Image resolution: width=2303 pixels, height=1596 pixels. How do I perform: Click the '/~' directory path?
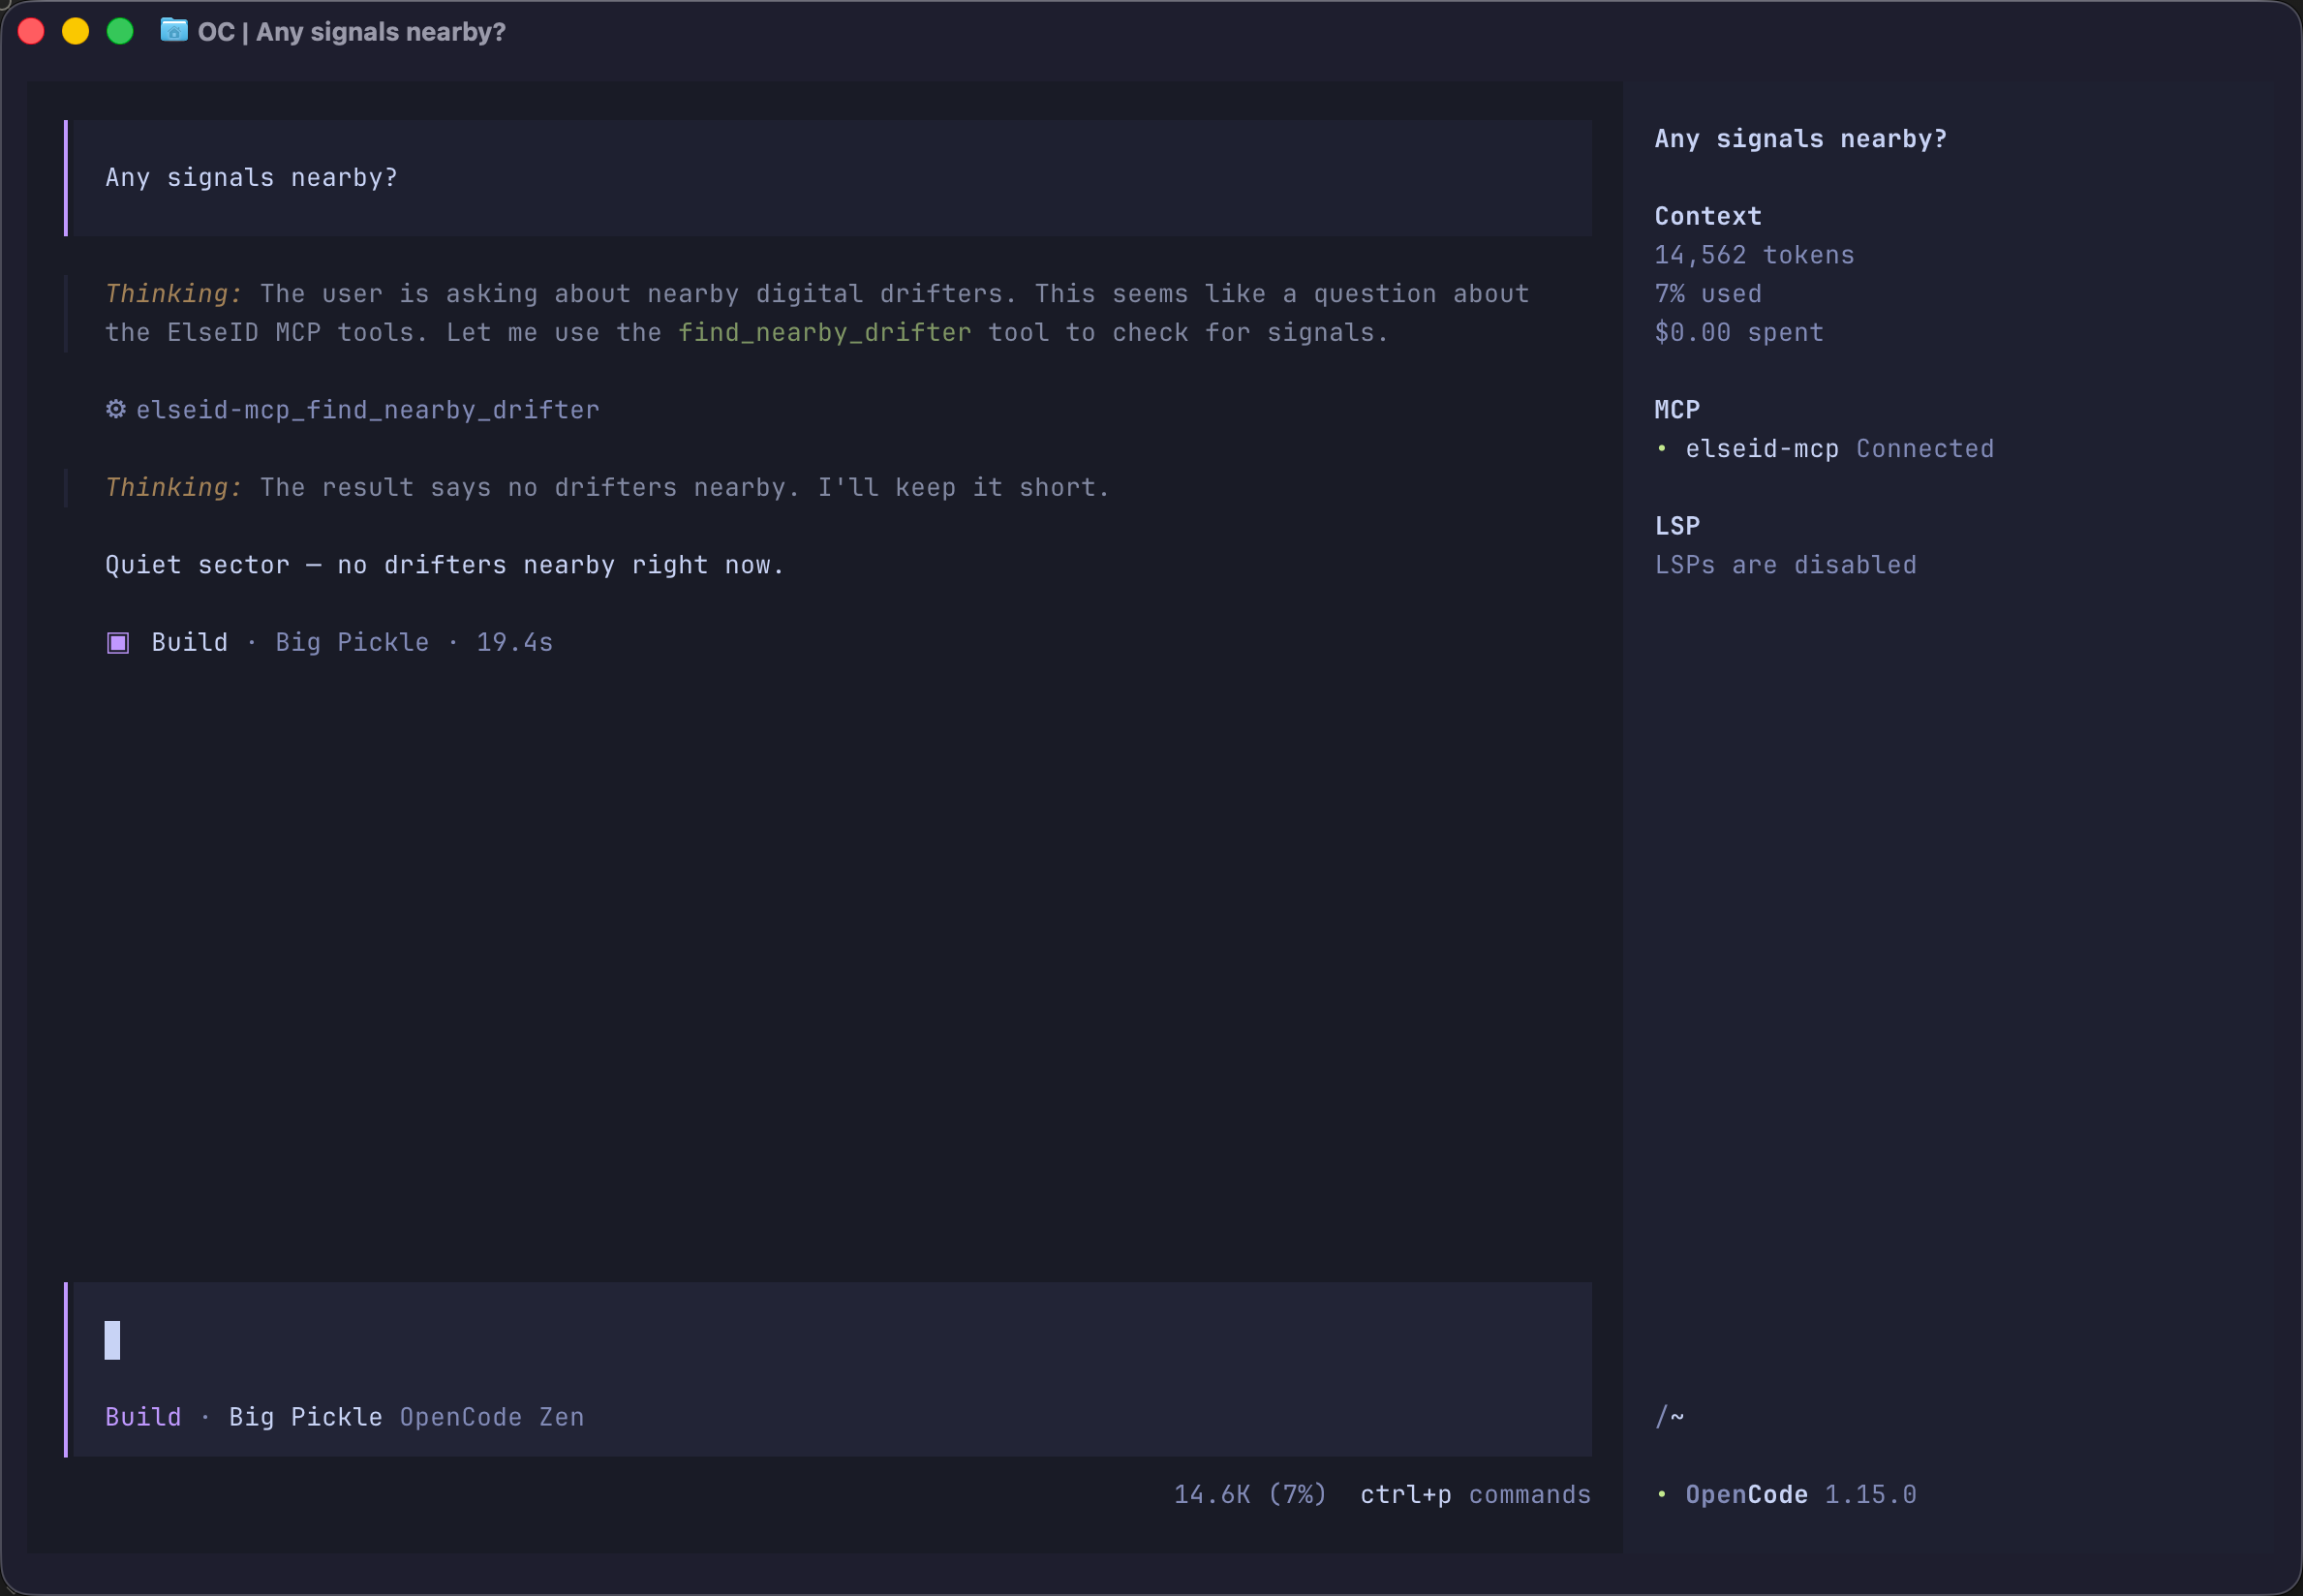tap(1670, 1417)
